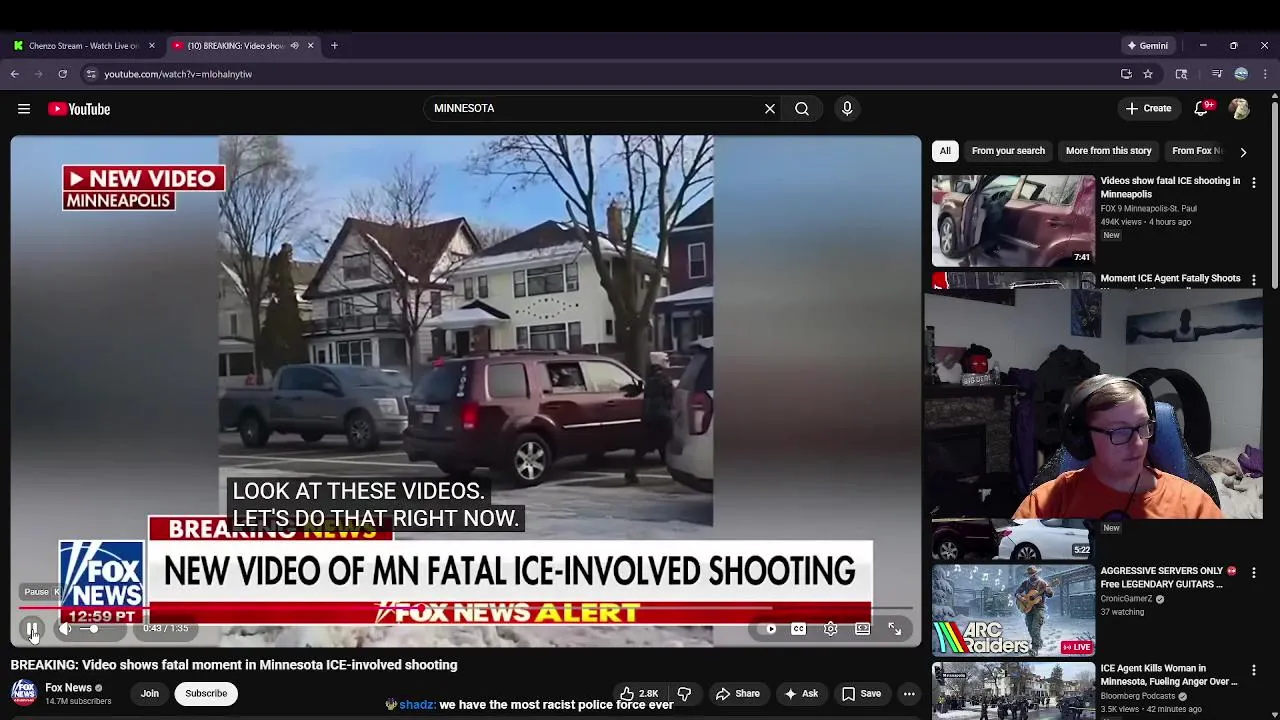
Task: Save the video to a playlist
Action: (x=861, y=694)
